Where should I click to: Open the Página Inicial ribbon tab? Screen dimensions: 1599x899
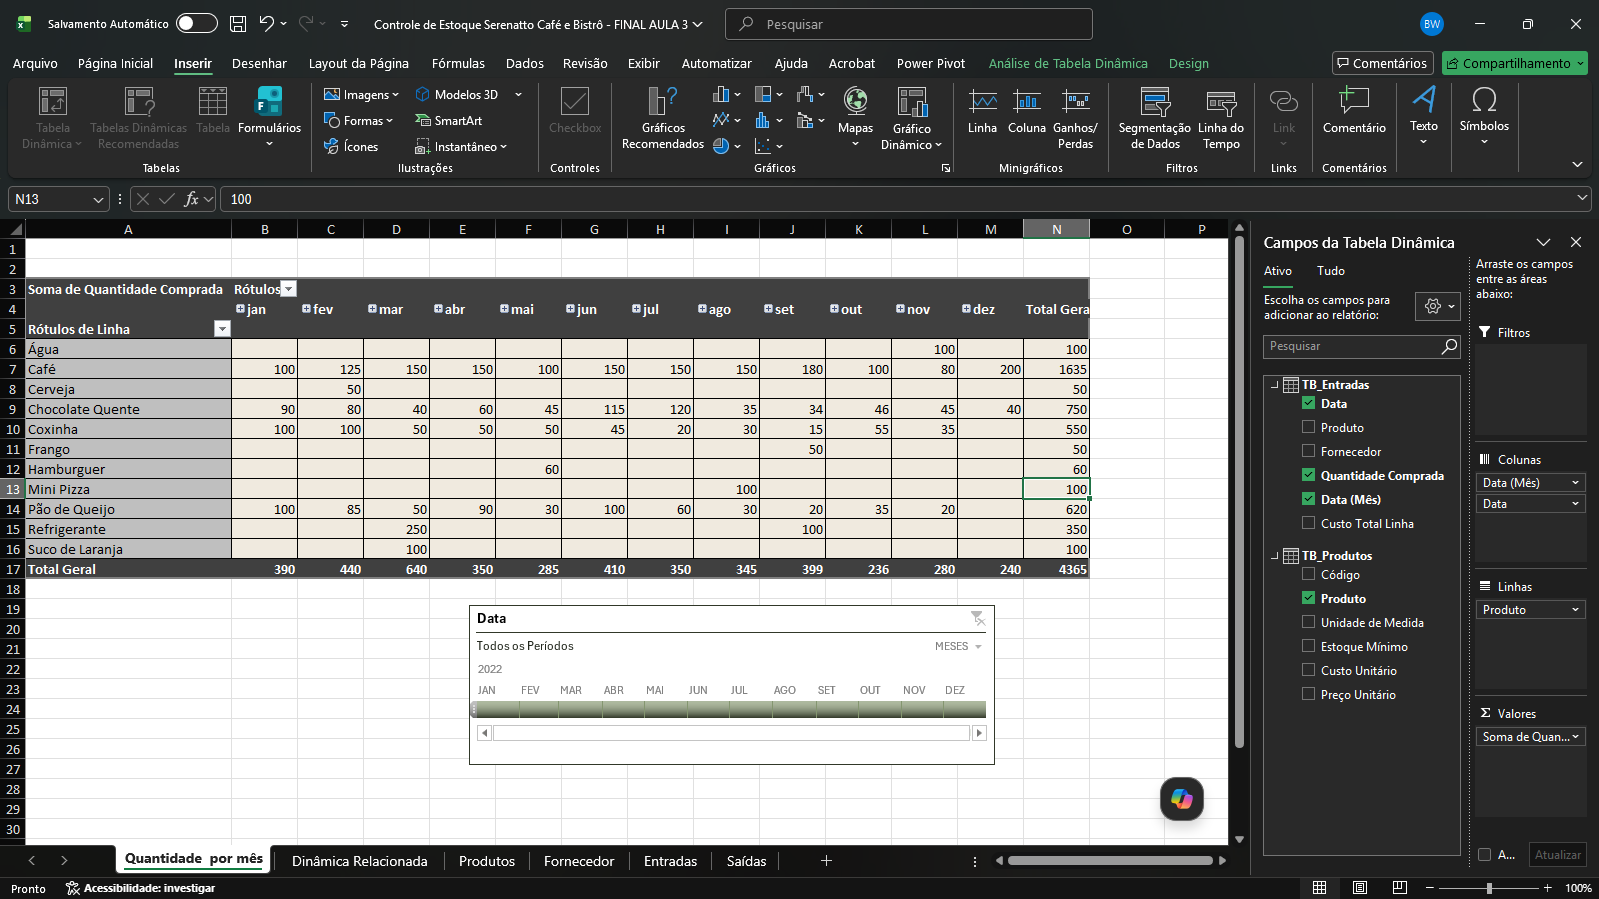click(115, 63)
